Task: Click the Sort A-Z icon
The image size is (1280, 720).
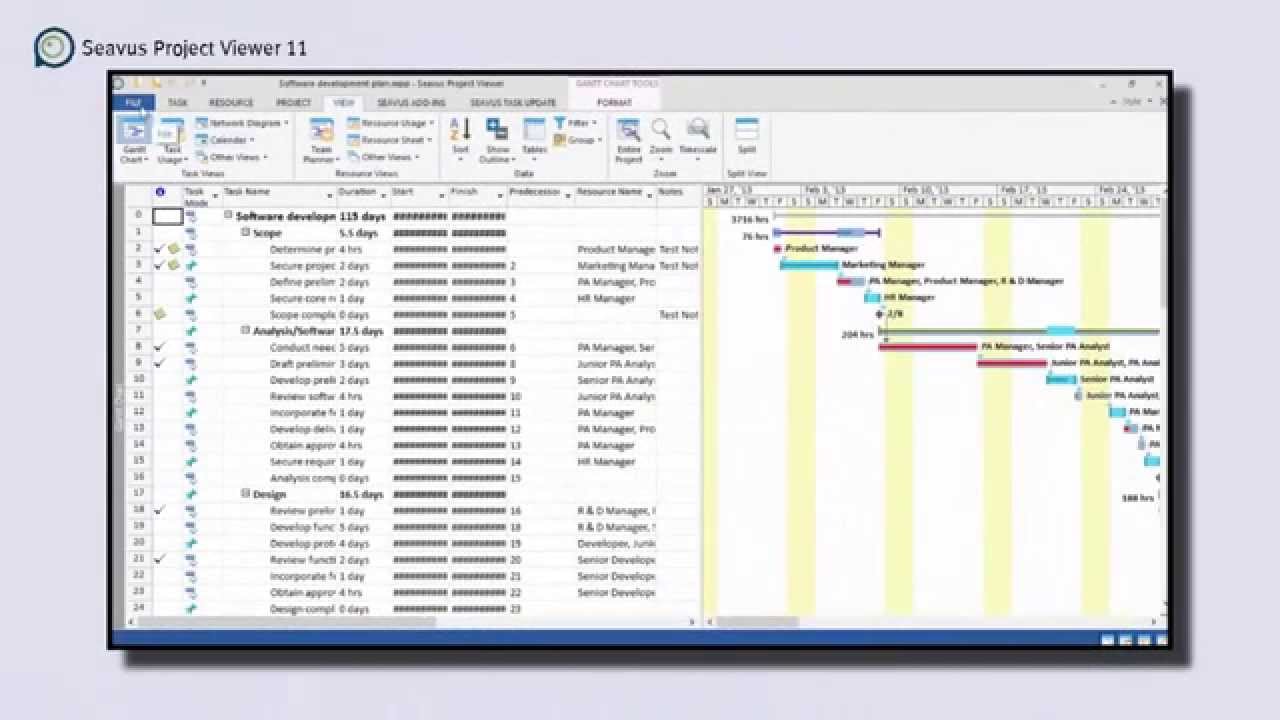Action: tap(460, 129)
